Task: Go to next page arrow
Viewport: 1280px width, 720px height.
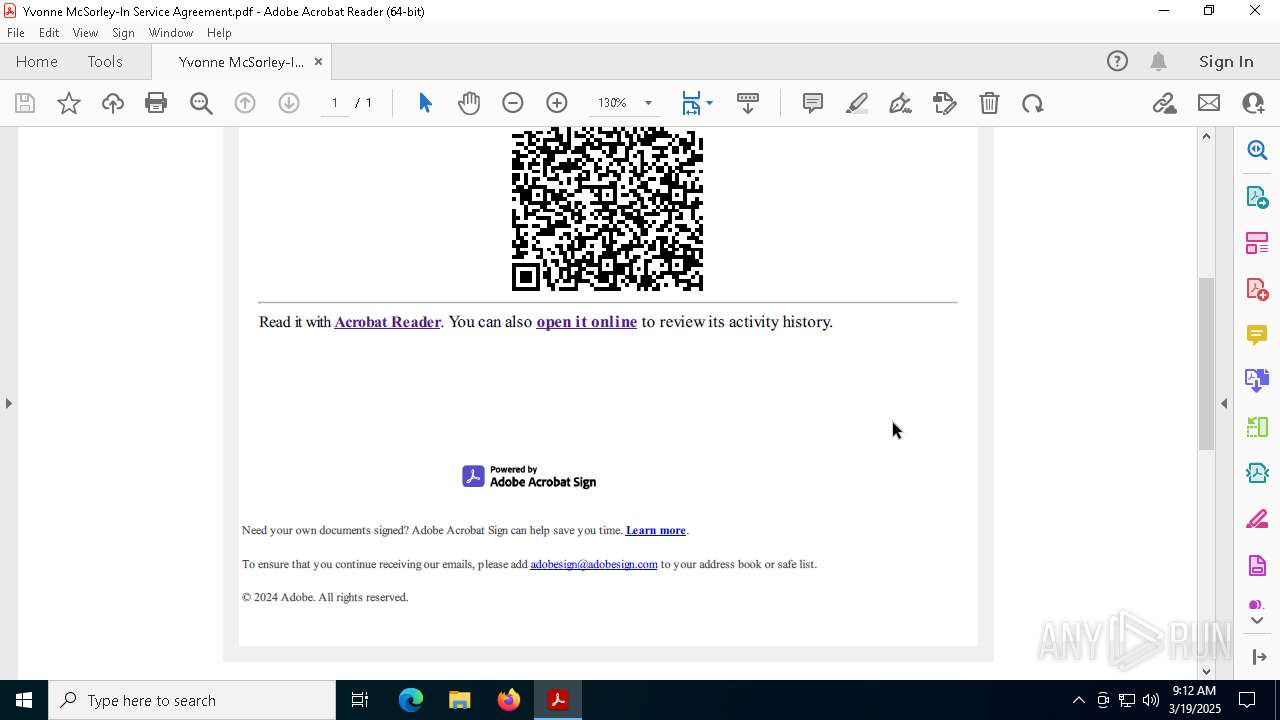Action: (289, 103)
